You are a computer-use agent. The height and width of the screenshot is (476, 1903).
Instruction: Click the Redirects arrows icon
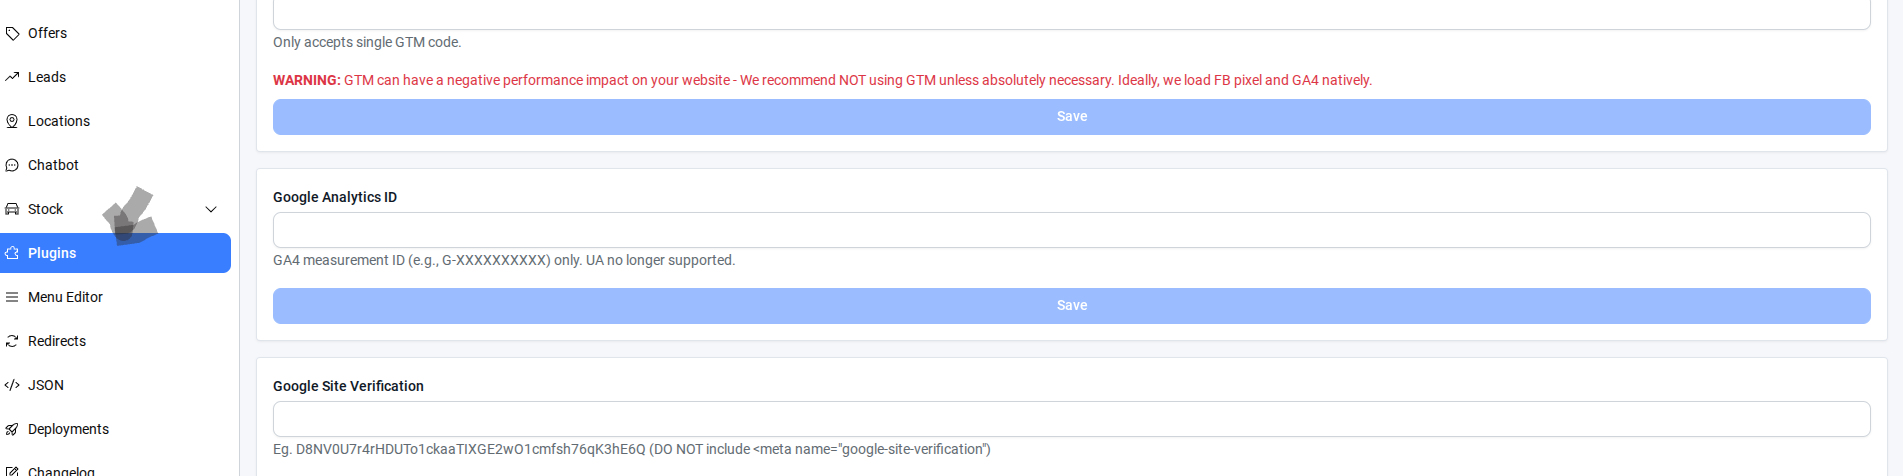pos(12,341)
